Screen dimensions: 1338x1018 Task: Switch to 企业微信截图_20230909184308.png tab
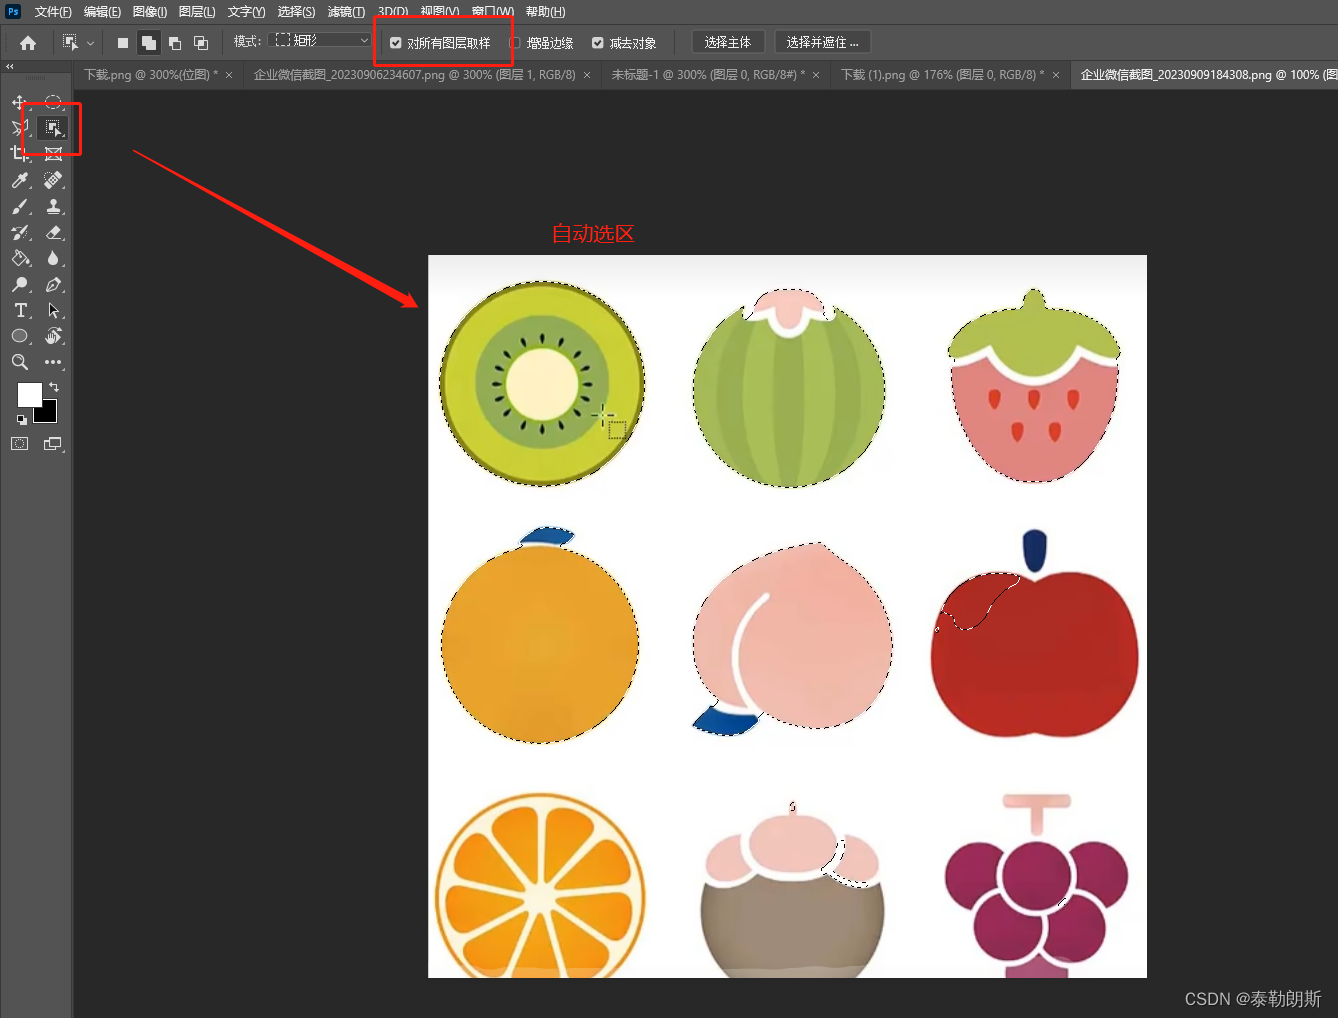[1204, 75]
